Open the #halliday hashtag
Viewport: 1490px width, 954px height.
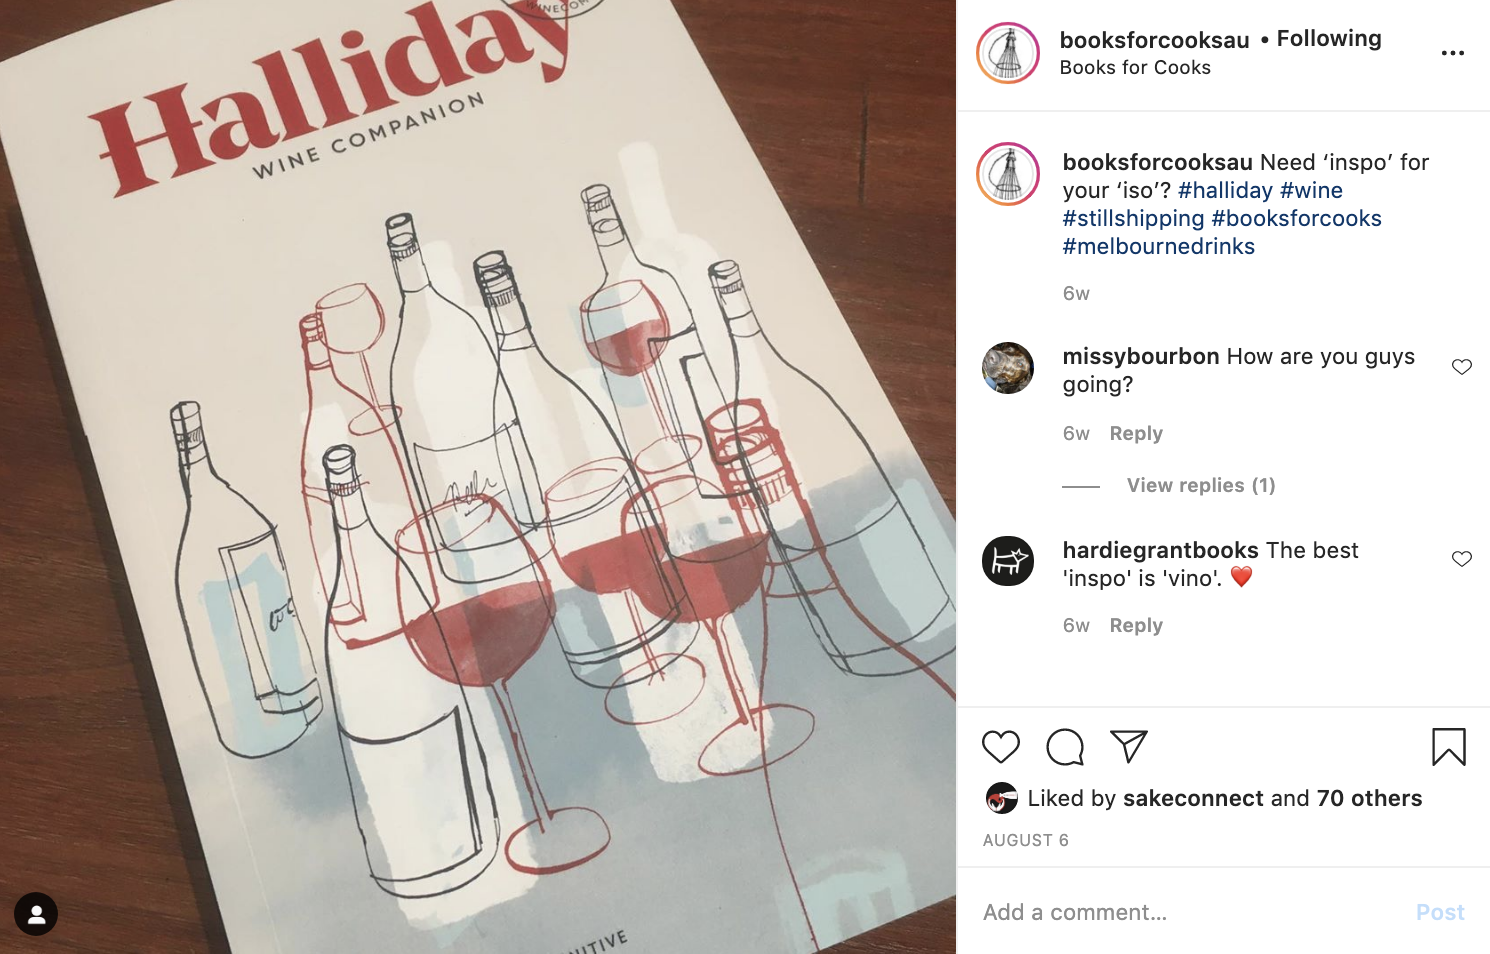(x=1225, y=190)
